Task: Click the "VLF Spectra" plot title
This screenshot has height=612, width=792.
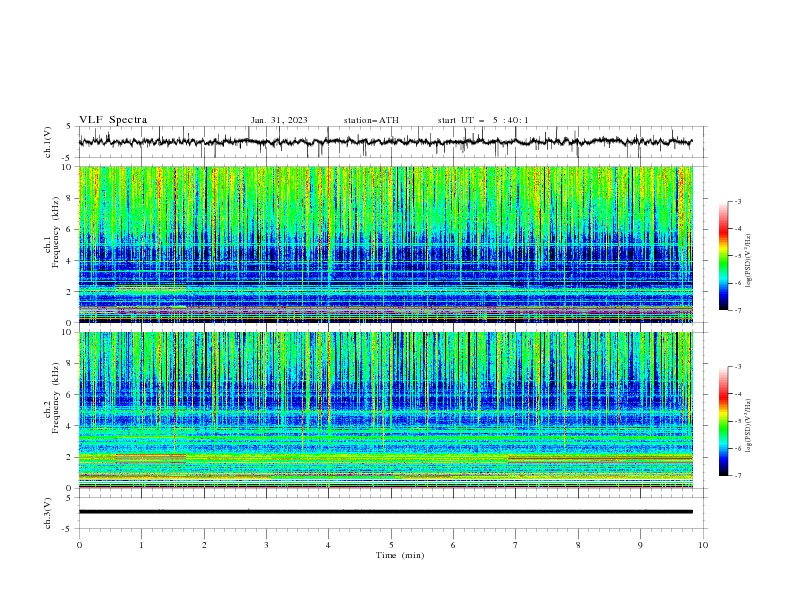Action: pos(113,120)
